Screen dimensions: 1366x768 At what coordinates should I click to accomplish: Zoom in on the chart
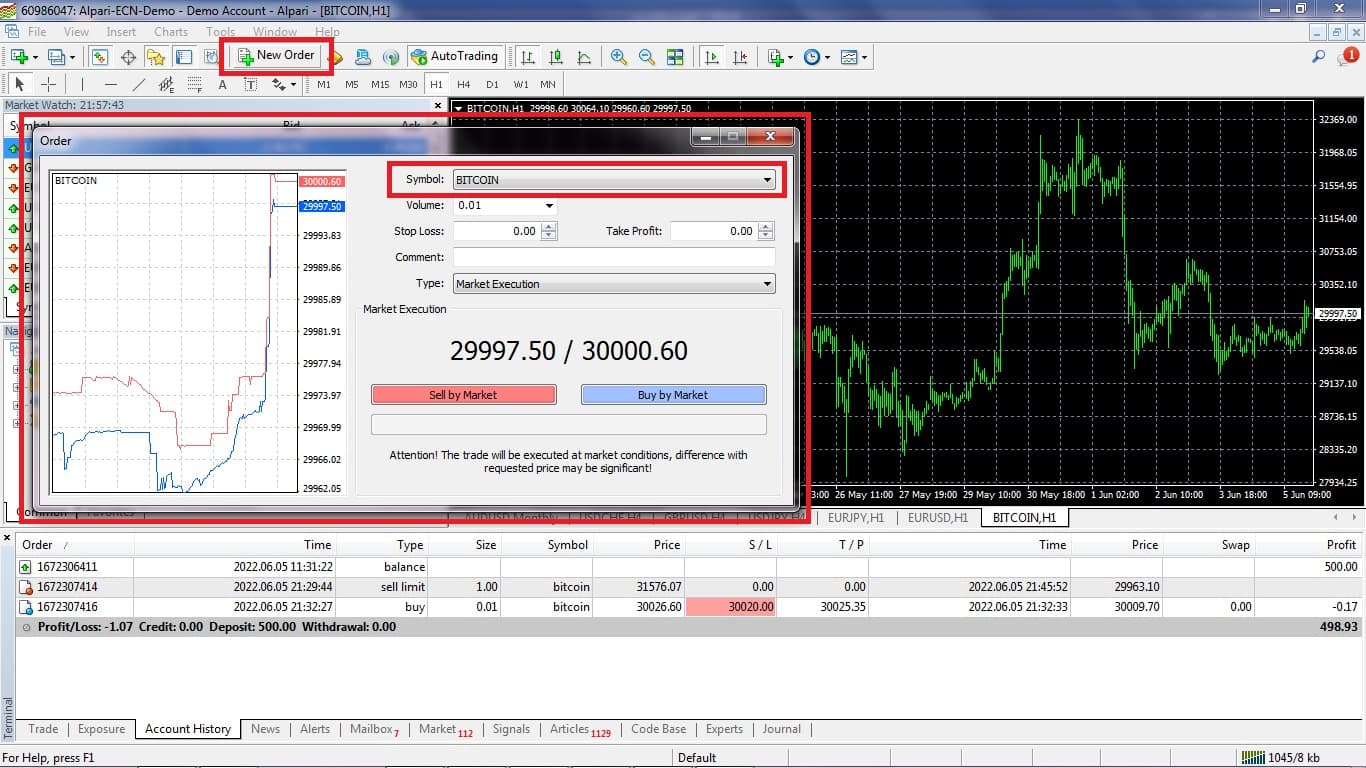[619, 57]
